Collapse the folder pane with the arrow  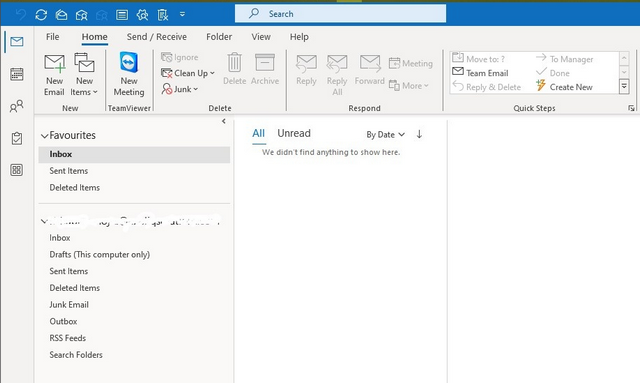(224, 121)
